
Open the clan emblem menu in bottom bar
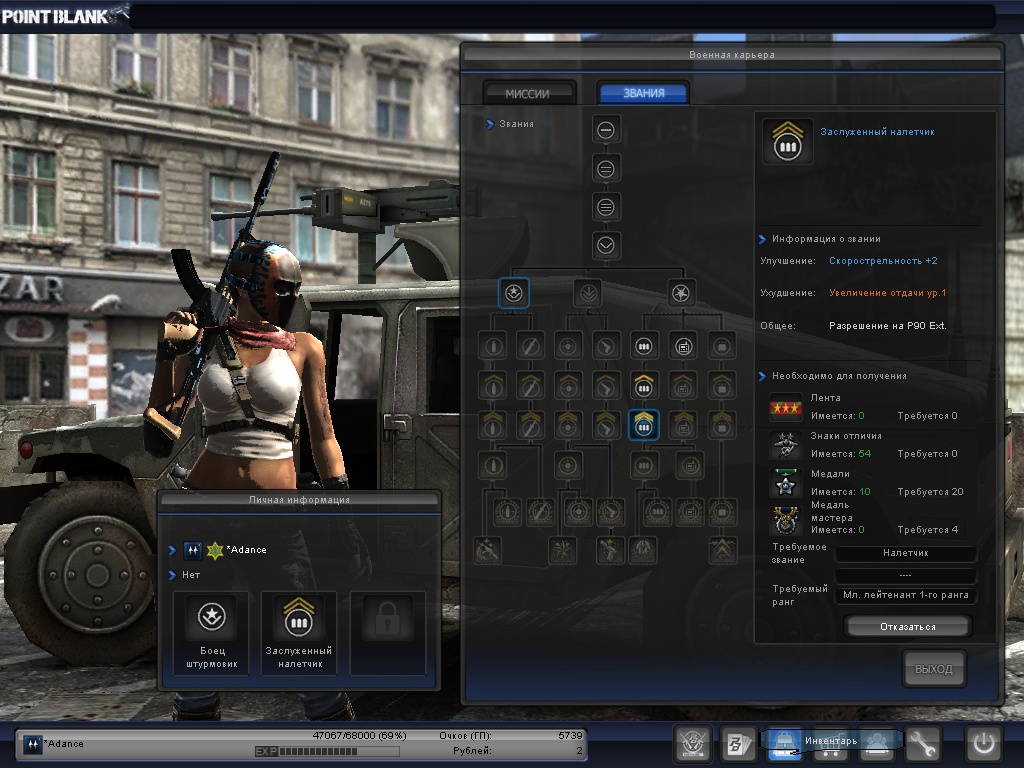tap(692, 743)
